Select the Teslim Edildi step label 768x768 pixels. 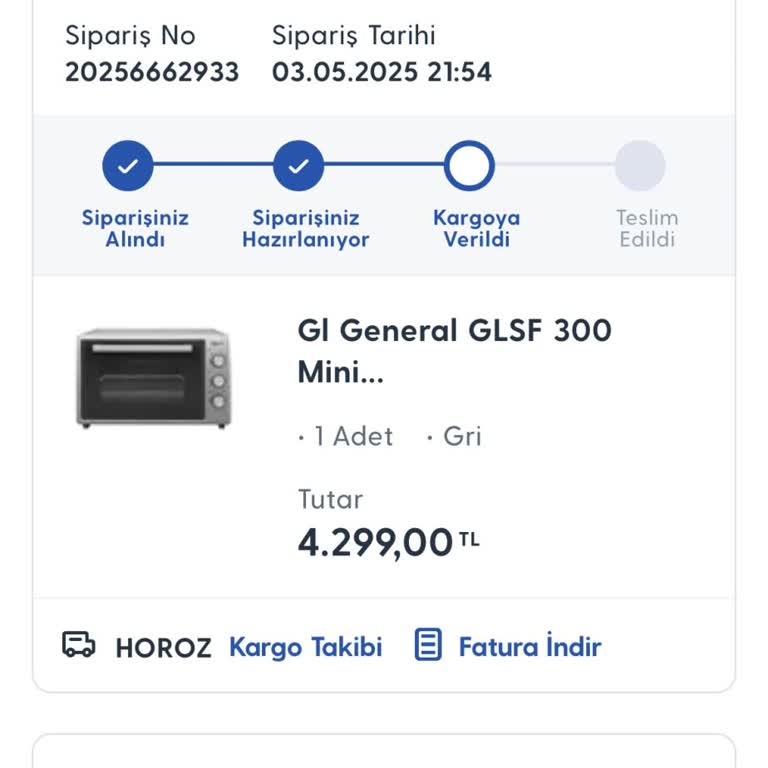tap(647, 229)
